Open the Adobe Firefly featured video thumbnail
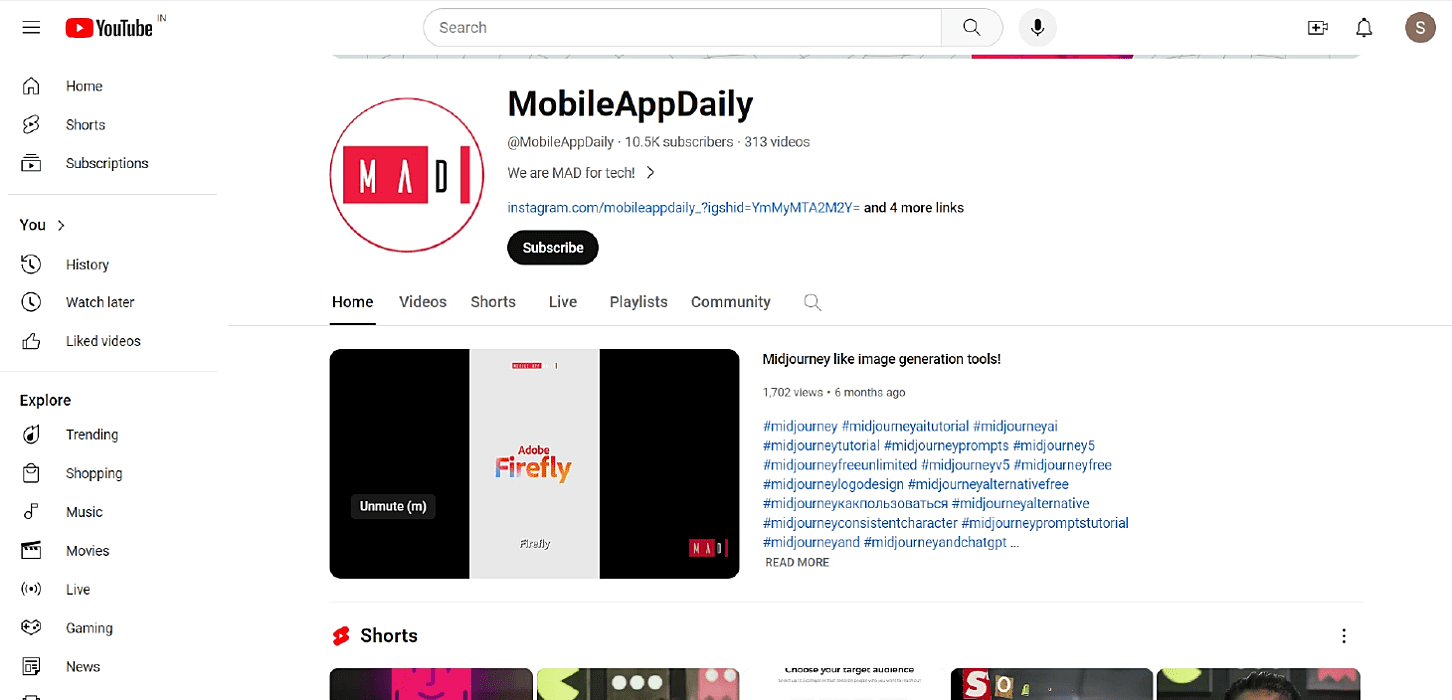Viewport: 1452px width, 700px height. pos(534,464)
